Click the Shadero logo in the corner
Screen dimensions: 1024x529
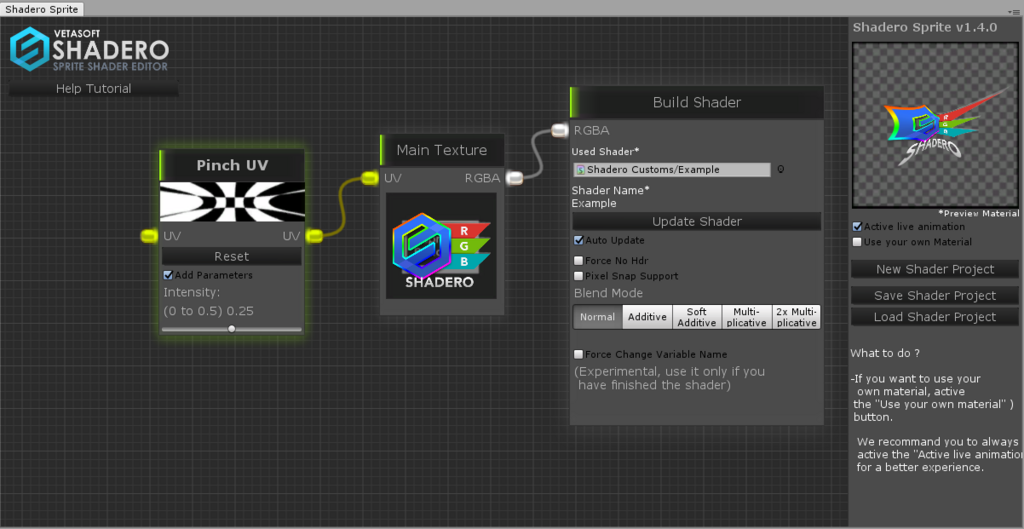(89, 49)
